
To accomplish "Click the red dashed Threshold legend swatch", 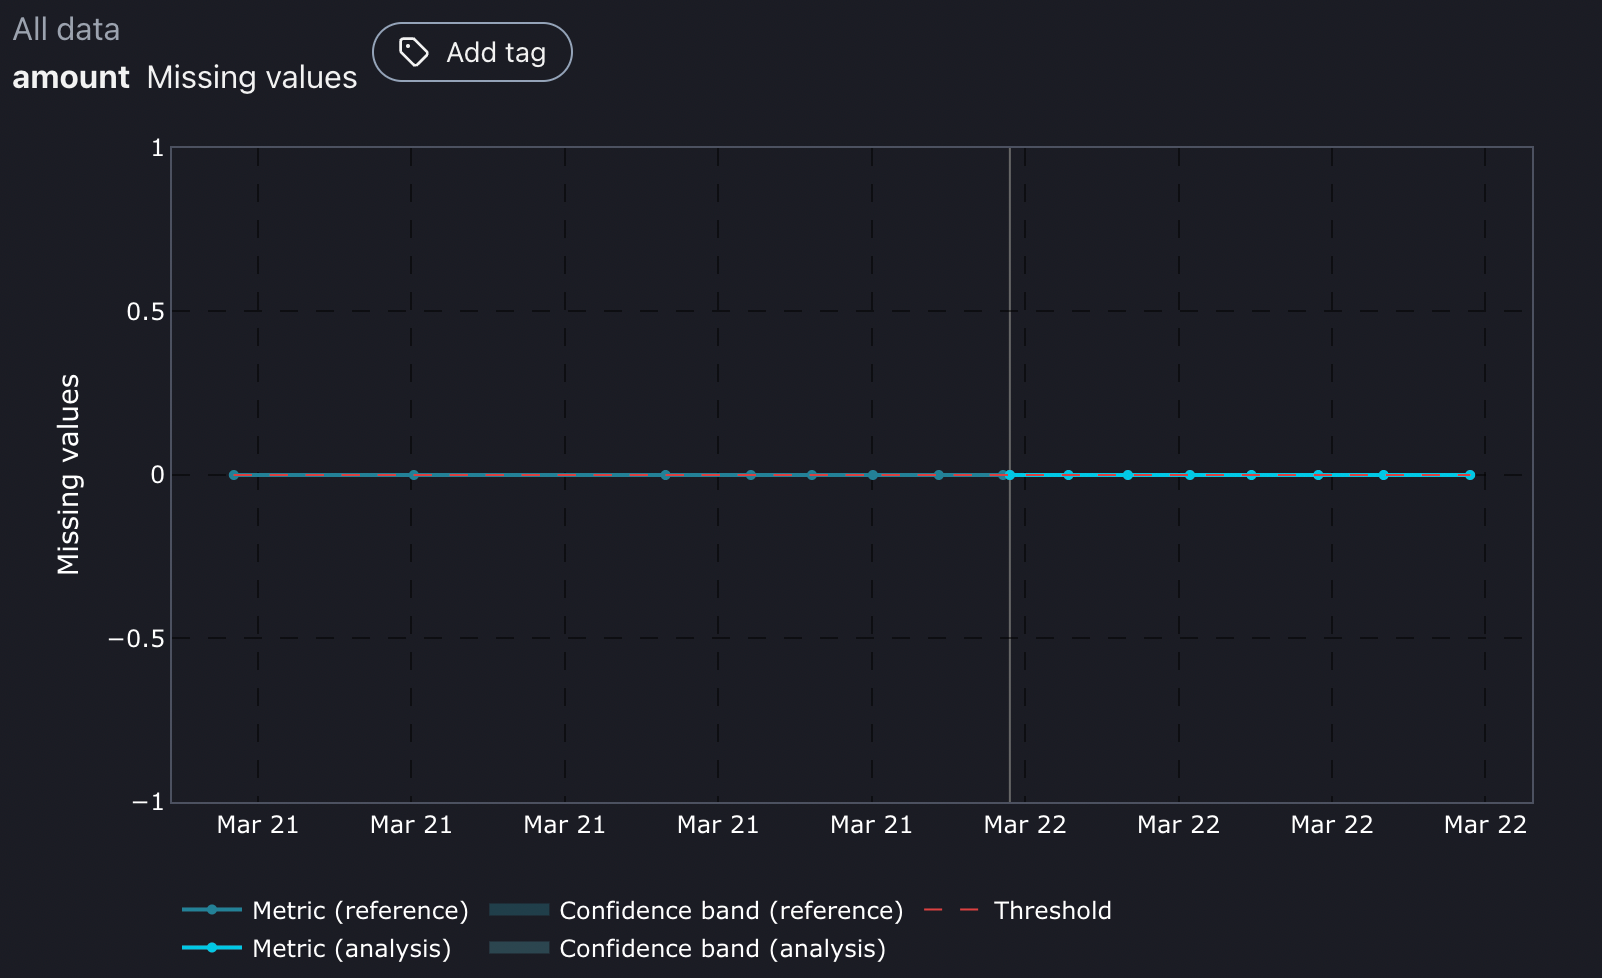I will (x=951, y=910).
